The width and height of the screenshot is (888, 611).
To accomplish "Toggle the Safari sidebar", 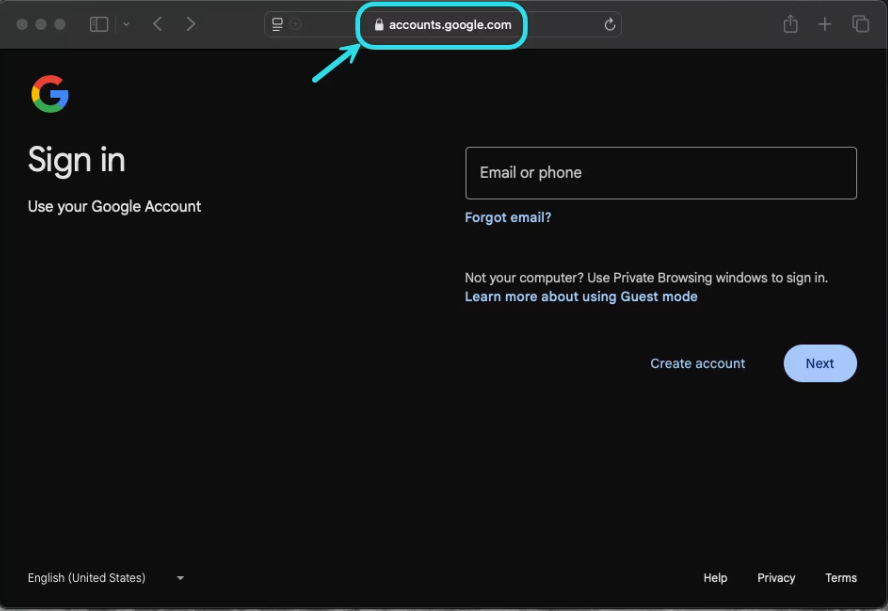I will (99, 24).
